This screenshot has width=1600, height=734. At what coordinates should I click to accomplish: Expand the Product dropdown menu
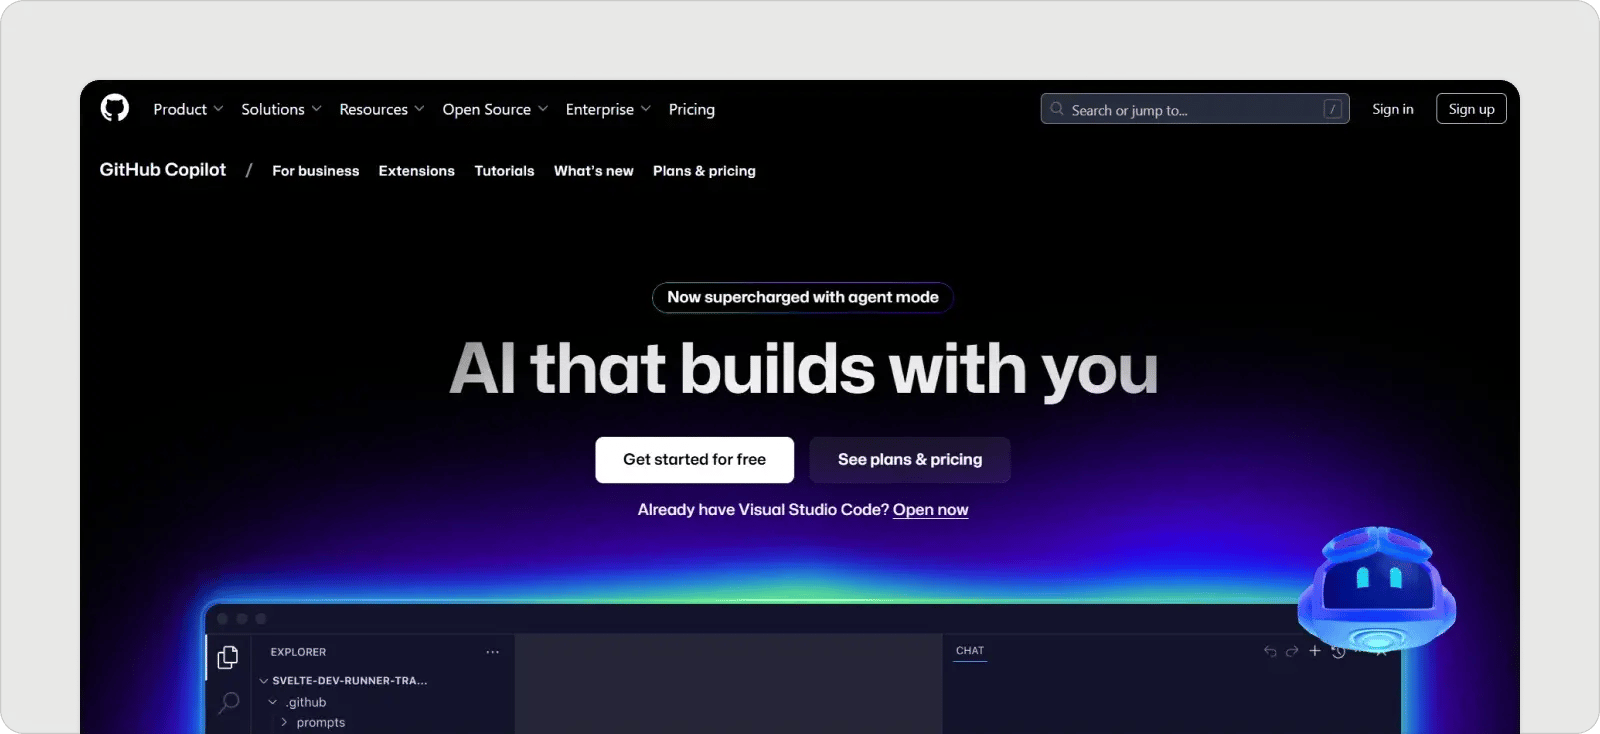pyautogui.click(x=187, y=109)
